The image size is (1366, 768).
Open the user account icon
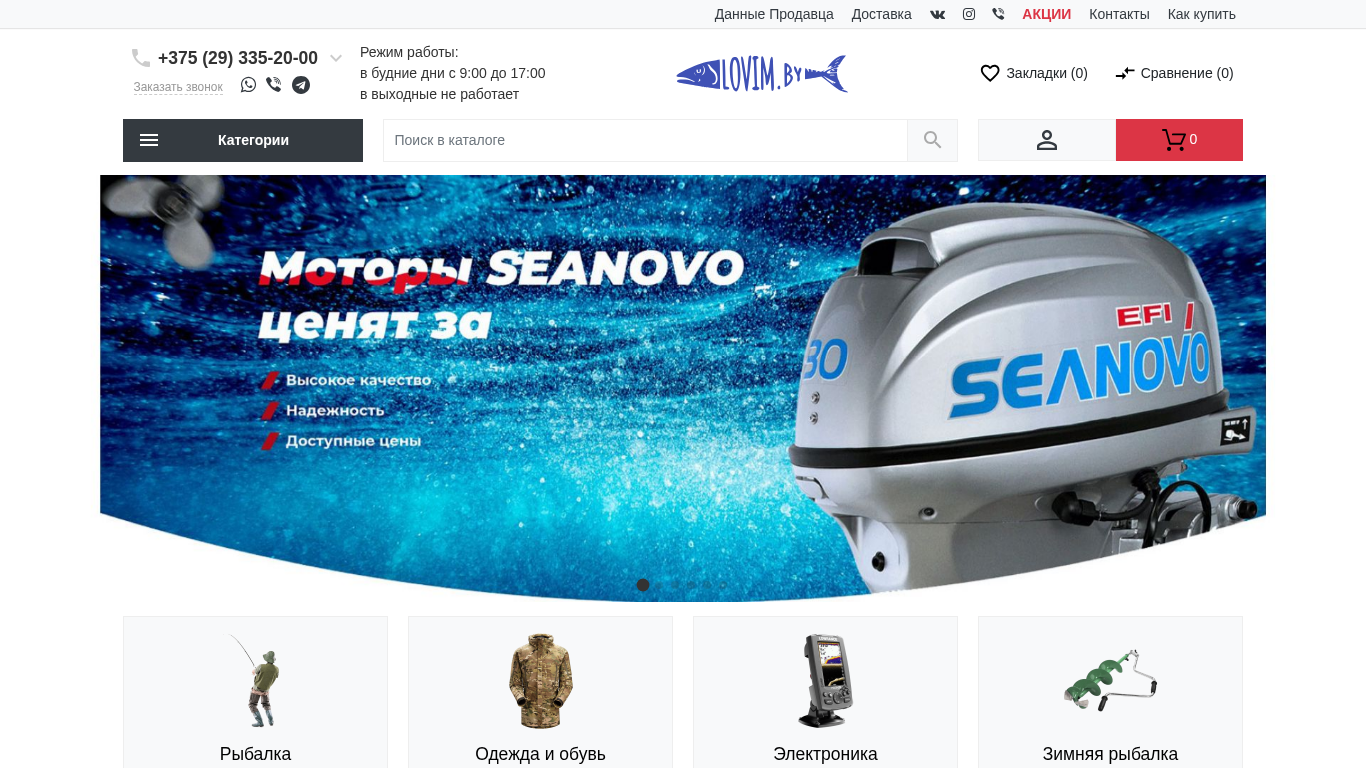(x=1046, y=140)
